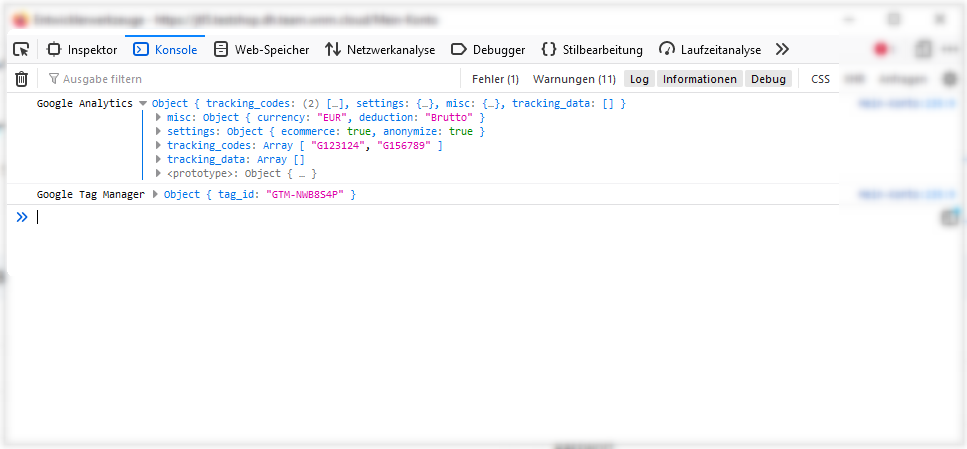967x449 pixels.
Task: Open the Stilbearbeitung tab
Action: [x=592, y=49]
